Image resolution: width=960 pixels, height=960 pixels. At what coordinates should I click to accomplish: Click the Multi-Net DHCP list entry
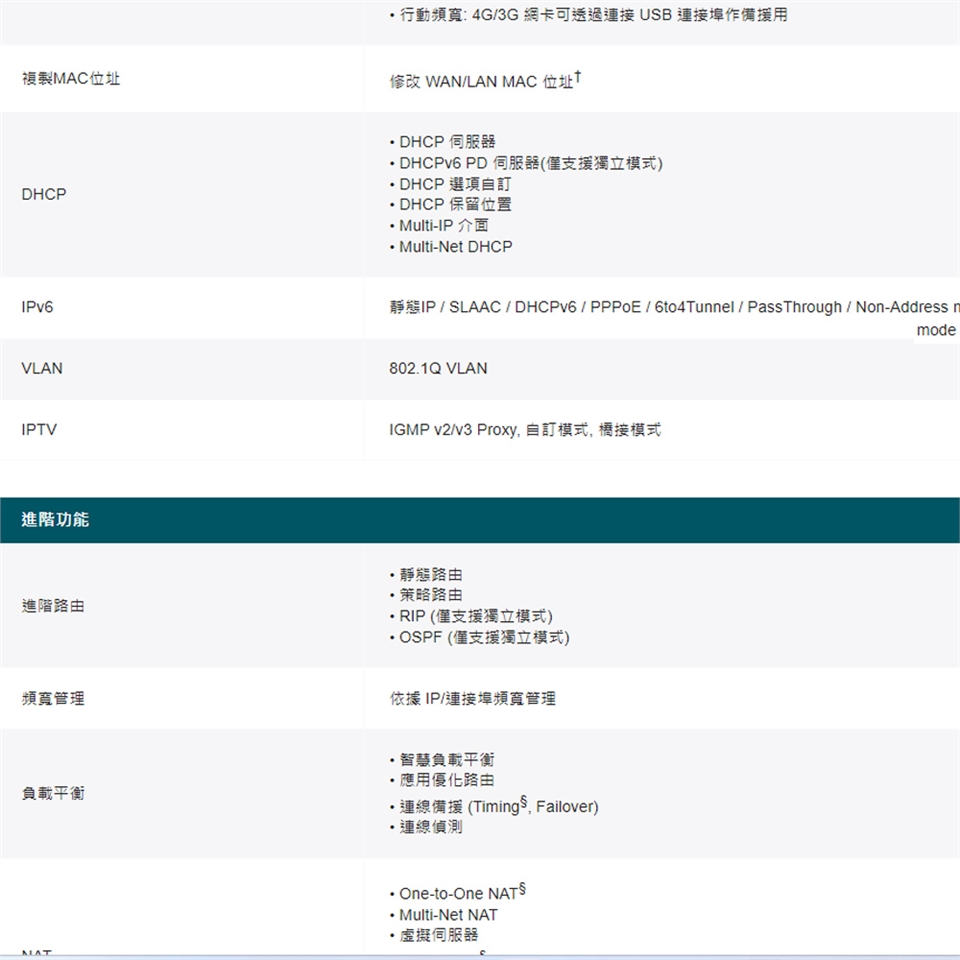[455, 246]
